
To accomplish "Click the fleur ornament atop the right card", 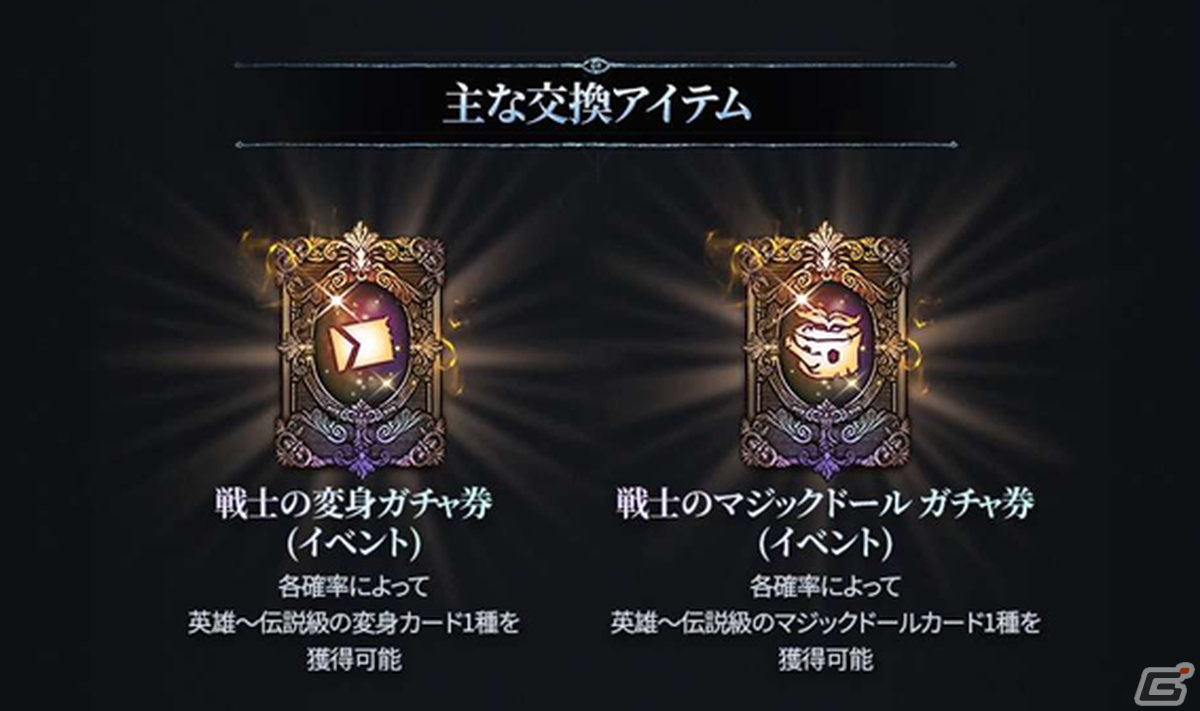I will (827, 242).
